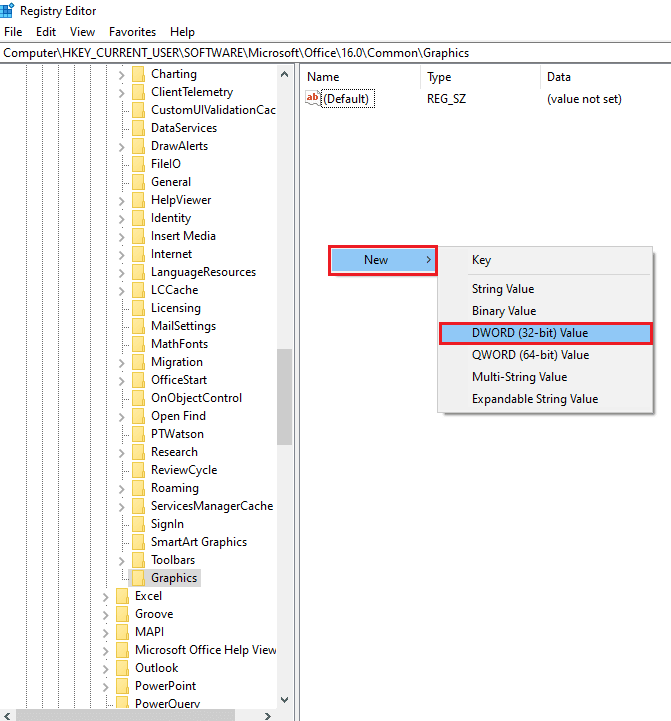Open the Help menu
This screenshot has width=671, height=721.
point(182,32)
